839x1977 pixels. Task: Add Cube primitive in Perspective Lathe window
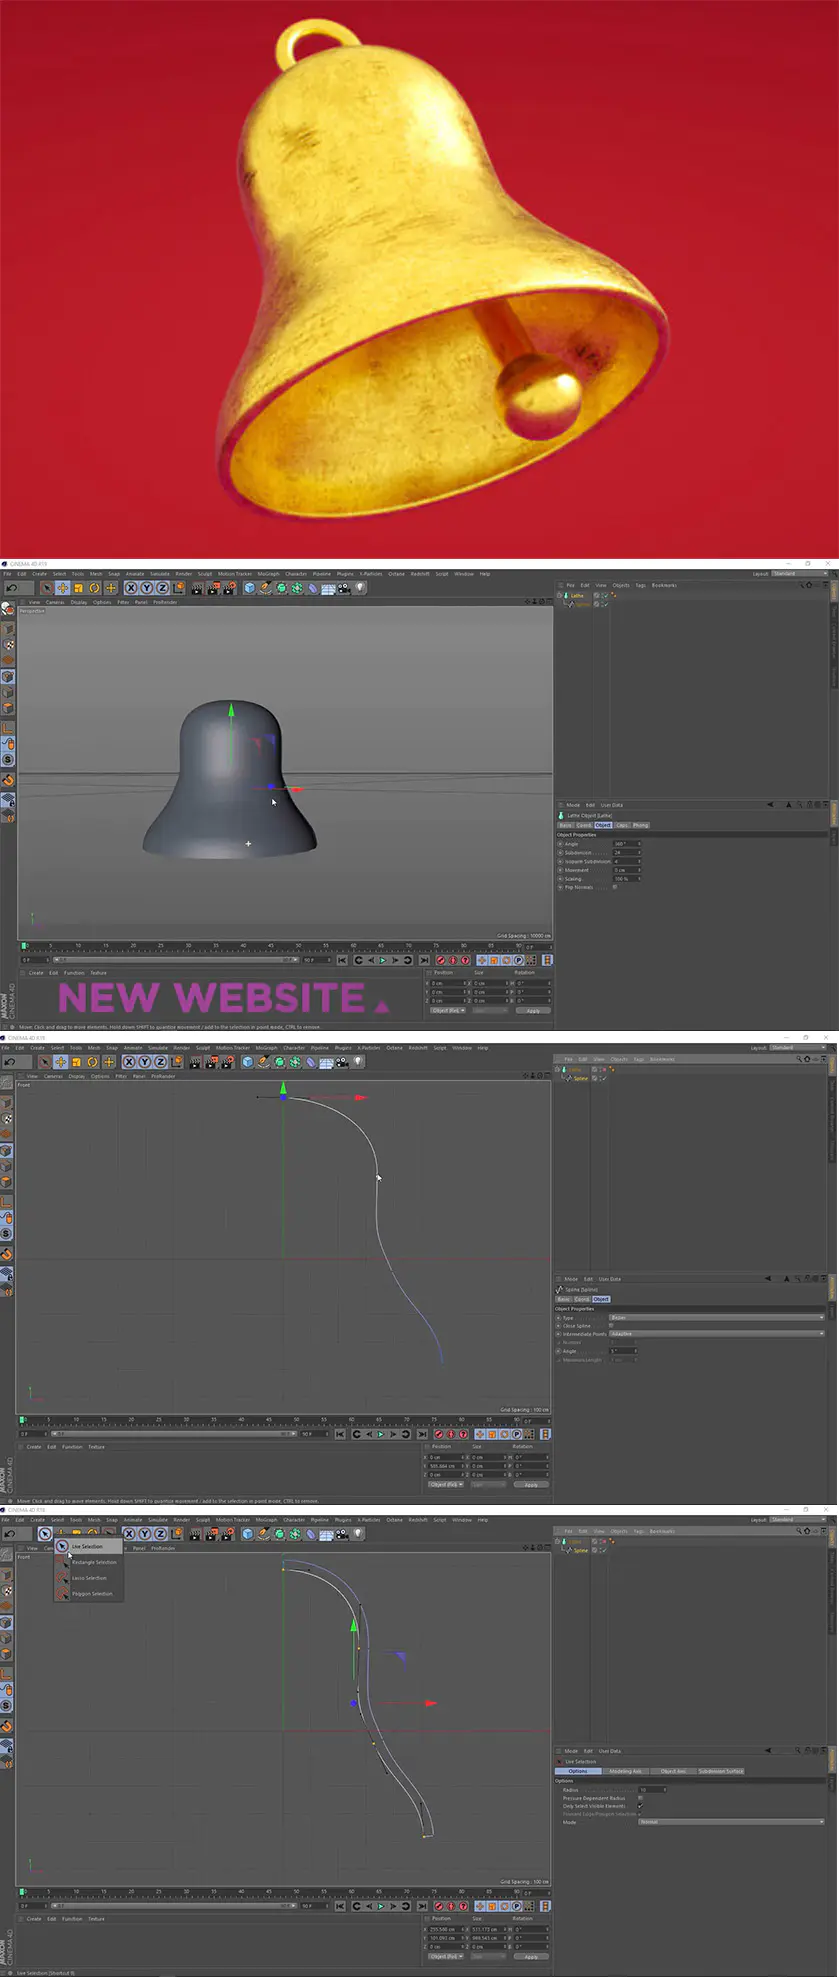point(249,588)
